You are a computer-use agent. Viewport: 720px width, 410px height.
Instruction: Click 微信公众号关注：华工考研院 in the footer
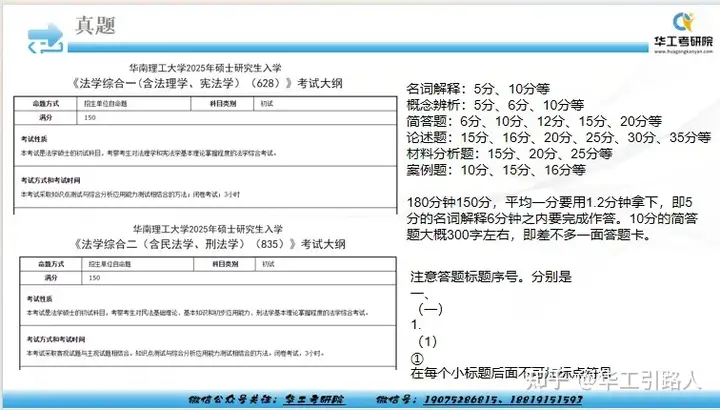click(x=266, y=399)
